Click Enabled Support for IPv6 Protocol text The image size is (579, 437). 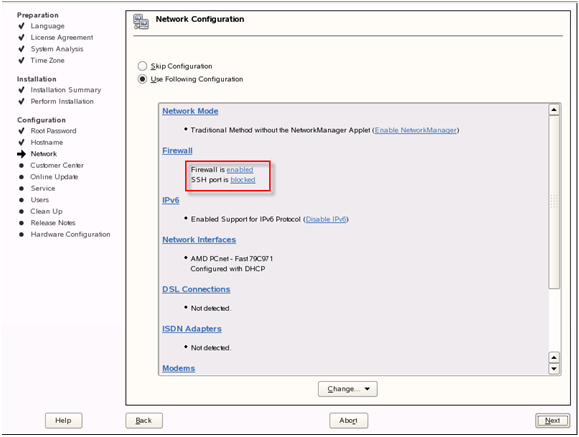click(x=246, y=219)
